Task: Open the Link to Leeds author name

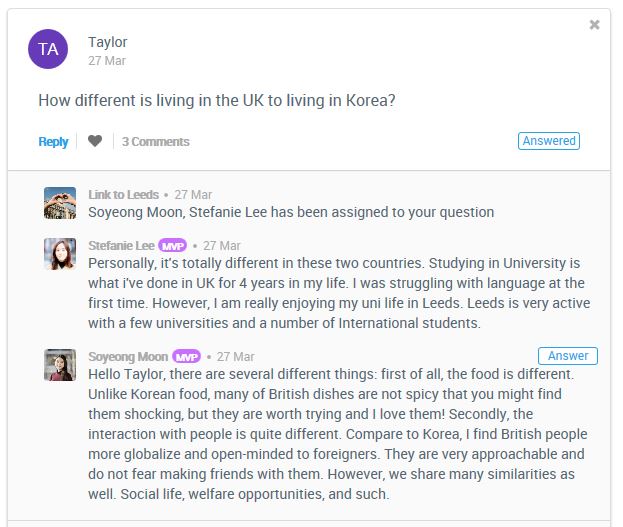Action: 121,194
